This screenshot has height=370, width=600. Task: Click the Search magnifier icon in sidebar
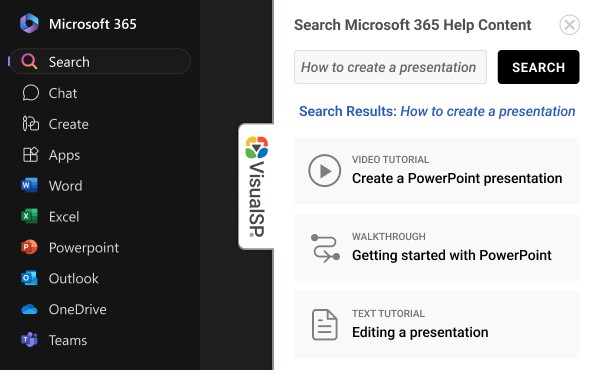[29, 61]
